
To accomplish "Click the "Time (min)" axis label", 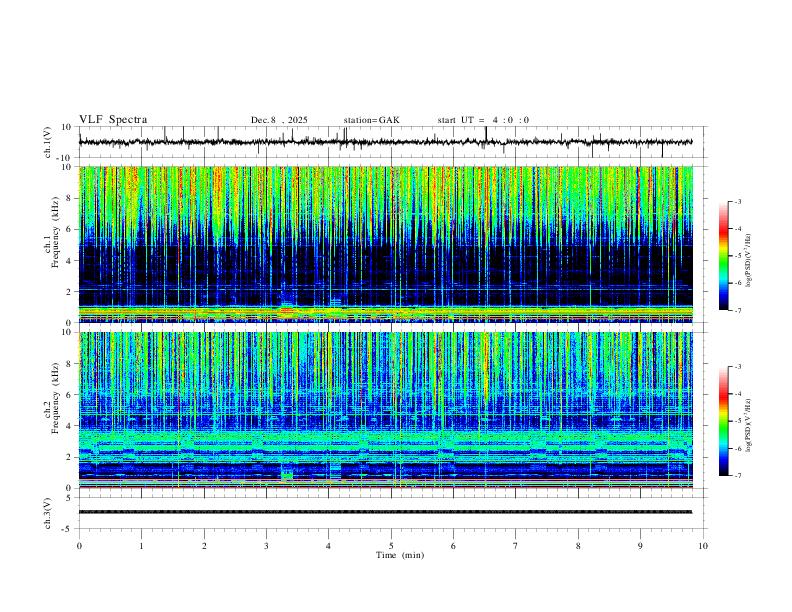I will [x=400, y=555].
